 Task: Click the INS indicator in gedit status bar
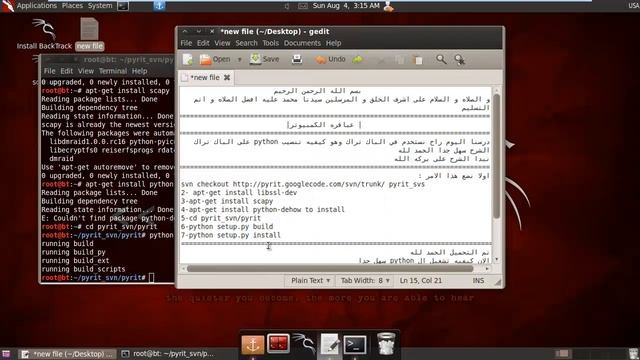(x=478, y=281)
